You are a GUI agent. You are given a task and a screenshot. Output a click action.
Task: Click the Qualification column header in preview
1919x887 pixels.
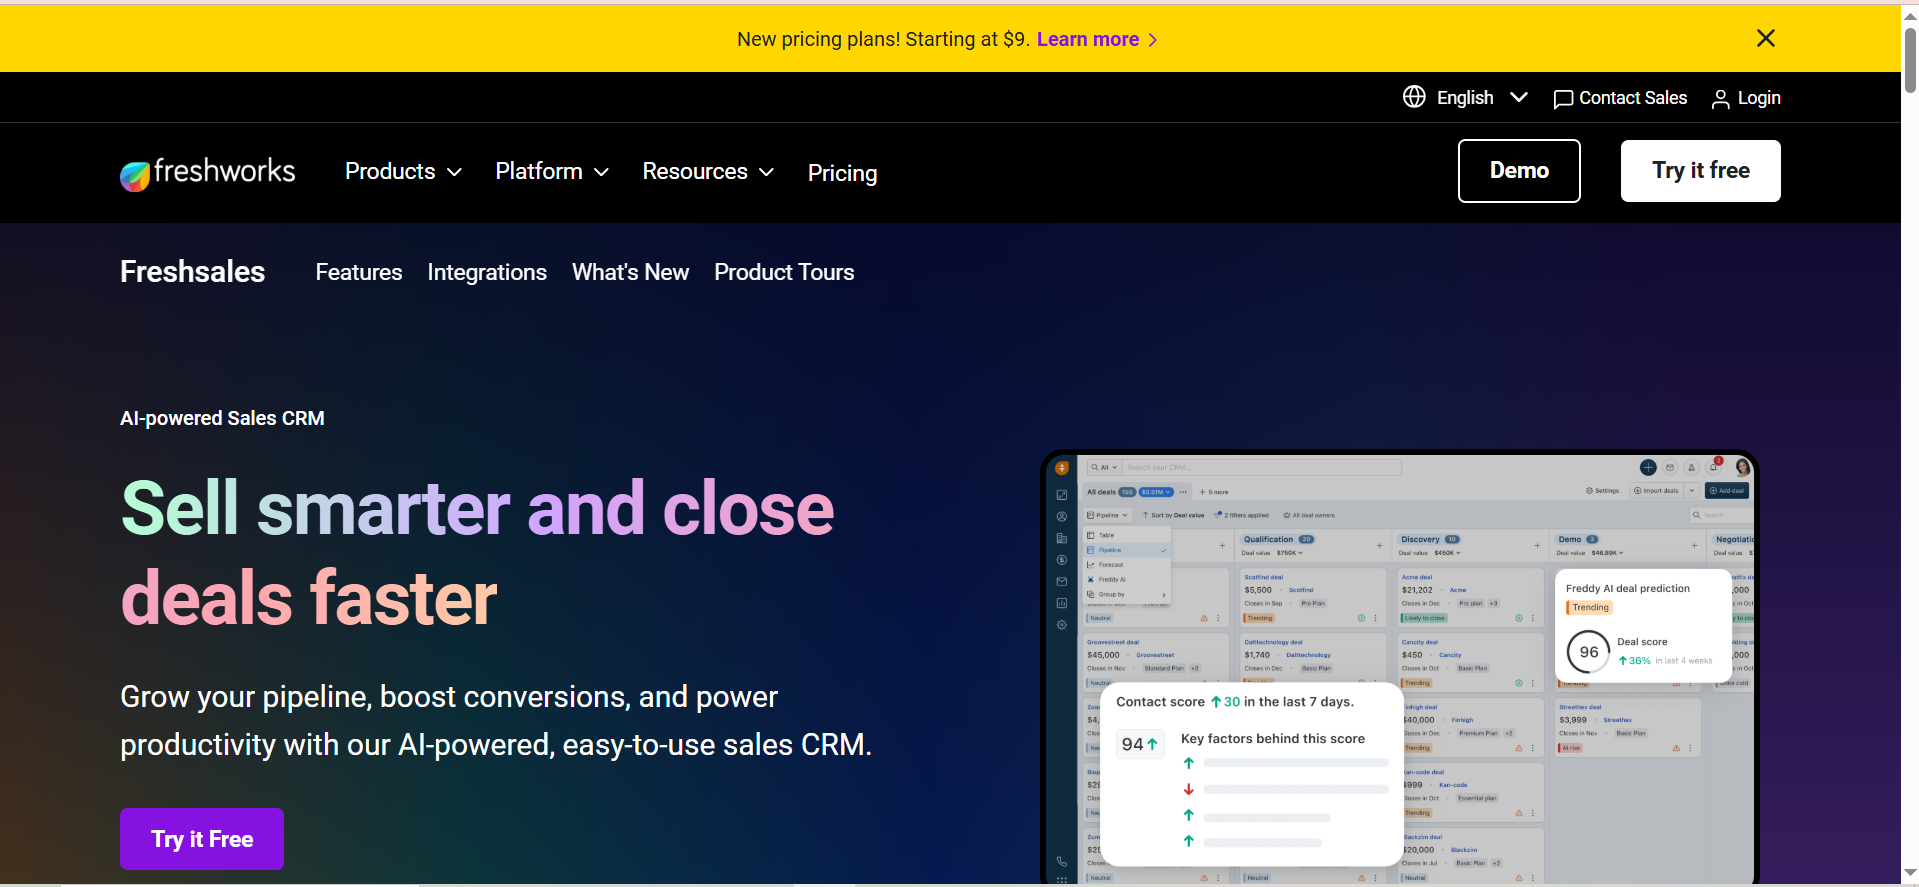[x=1278, y=539]
